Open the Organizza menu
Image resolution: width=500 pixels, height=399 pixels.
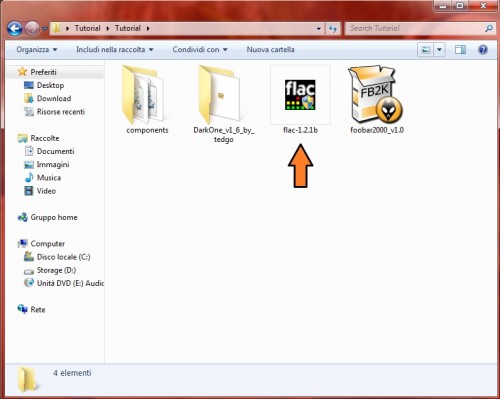37,50
